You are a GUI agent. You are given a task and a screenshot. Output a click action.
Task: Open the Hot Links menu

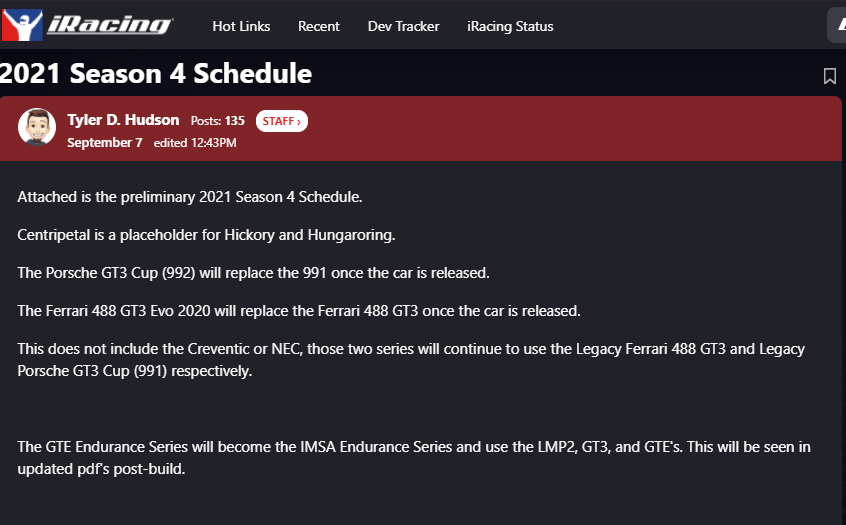coord(241,26)
